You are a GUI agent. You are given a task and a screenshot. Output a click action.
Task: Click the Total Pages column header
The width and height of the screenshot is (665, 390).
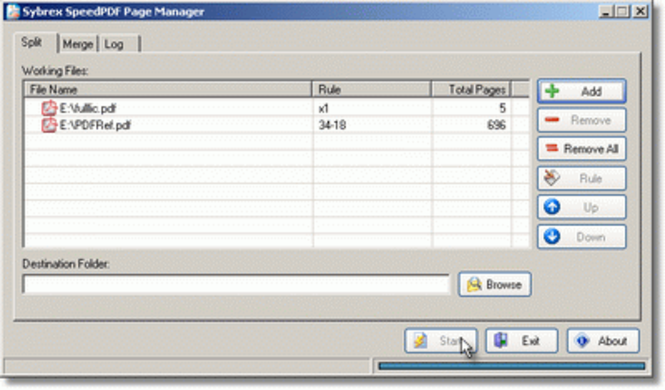coord(471,89)
